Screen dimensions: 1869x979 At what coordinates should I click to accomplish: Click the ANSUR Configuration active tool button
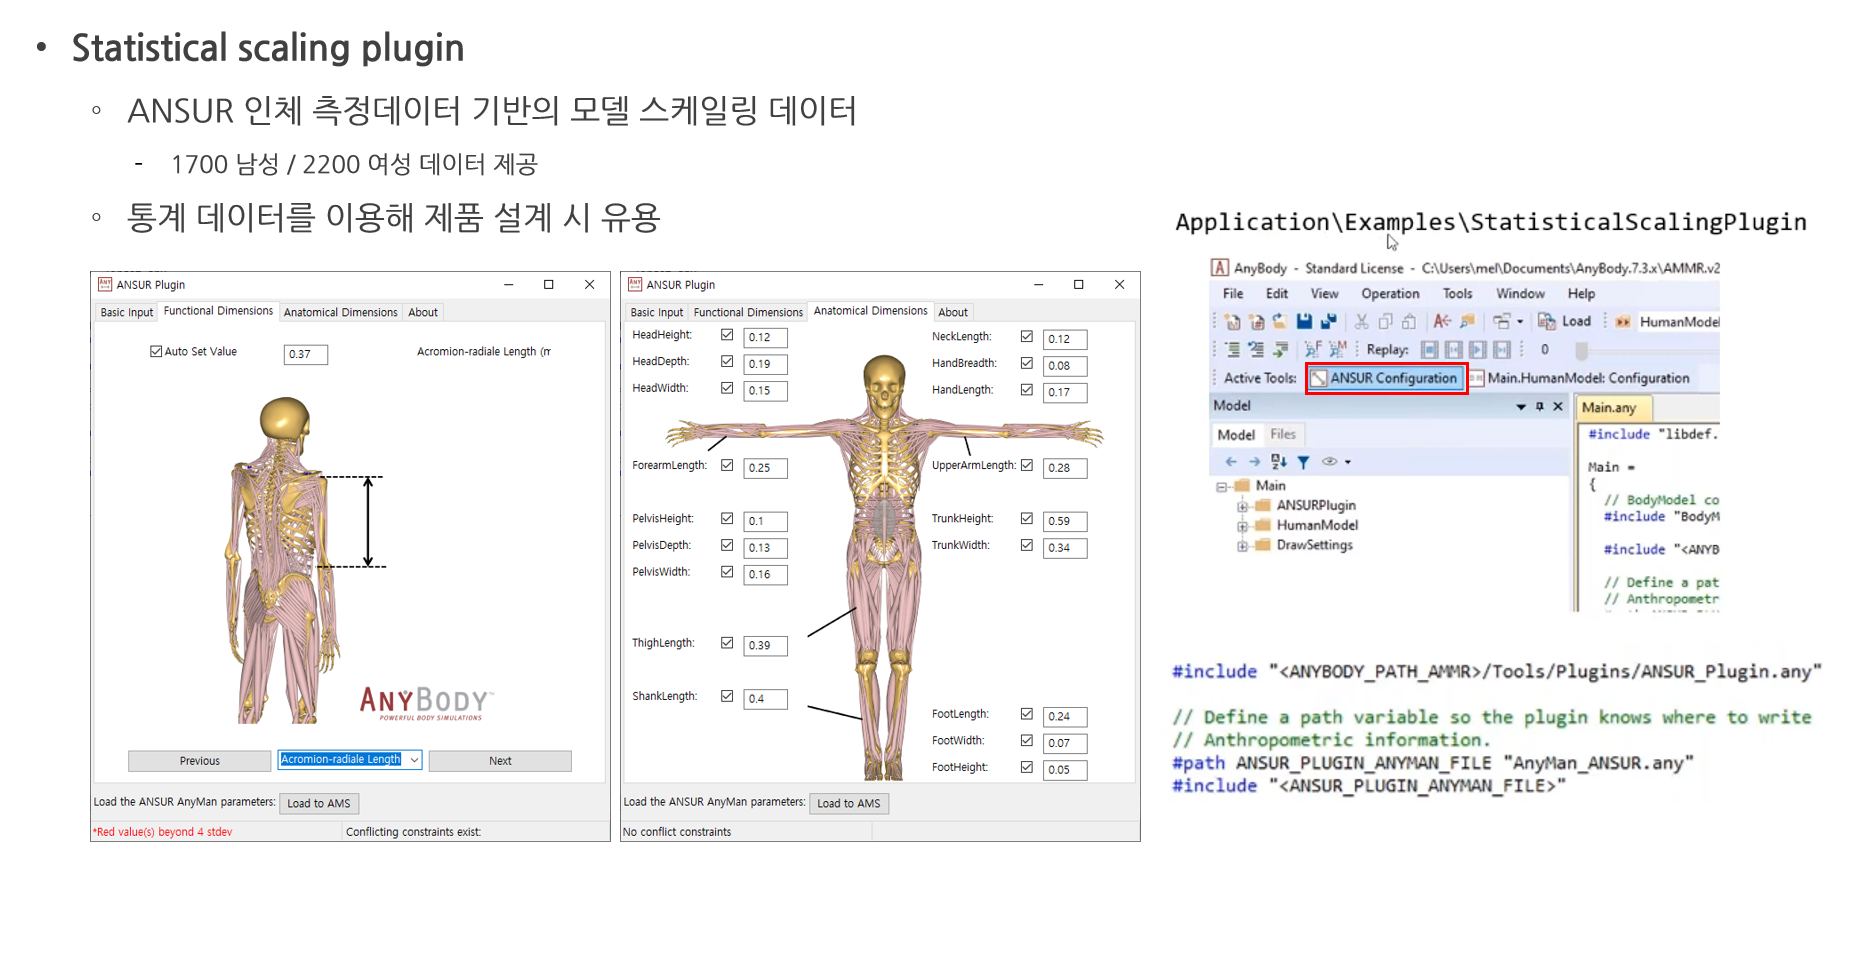tap(1386, 378)
